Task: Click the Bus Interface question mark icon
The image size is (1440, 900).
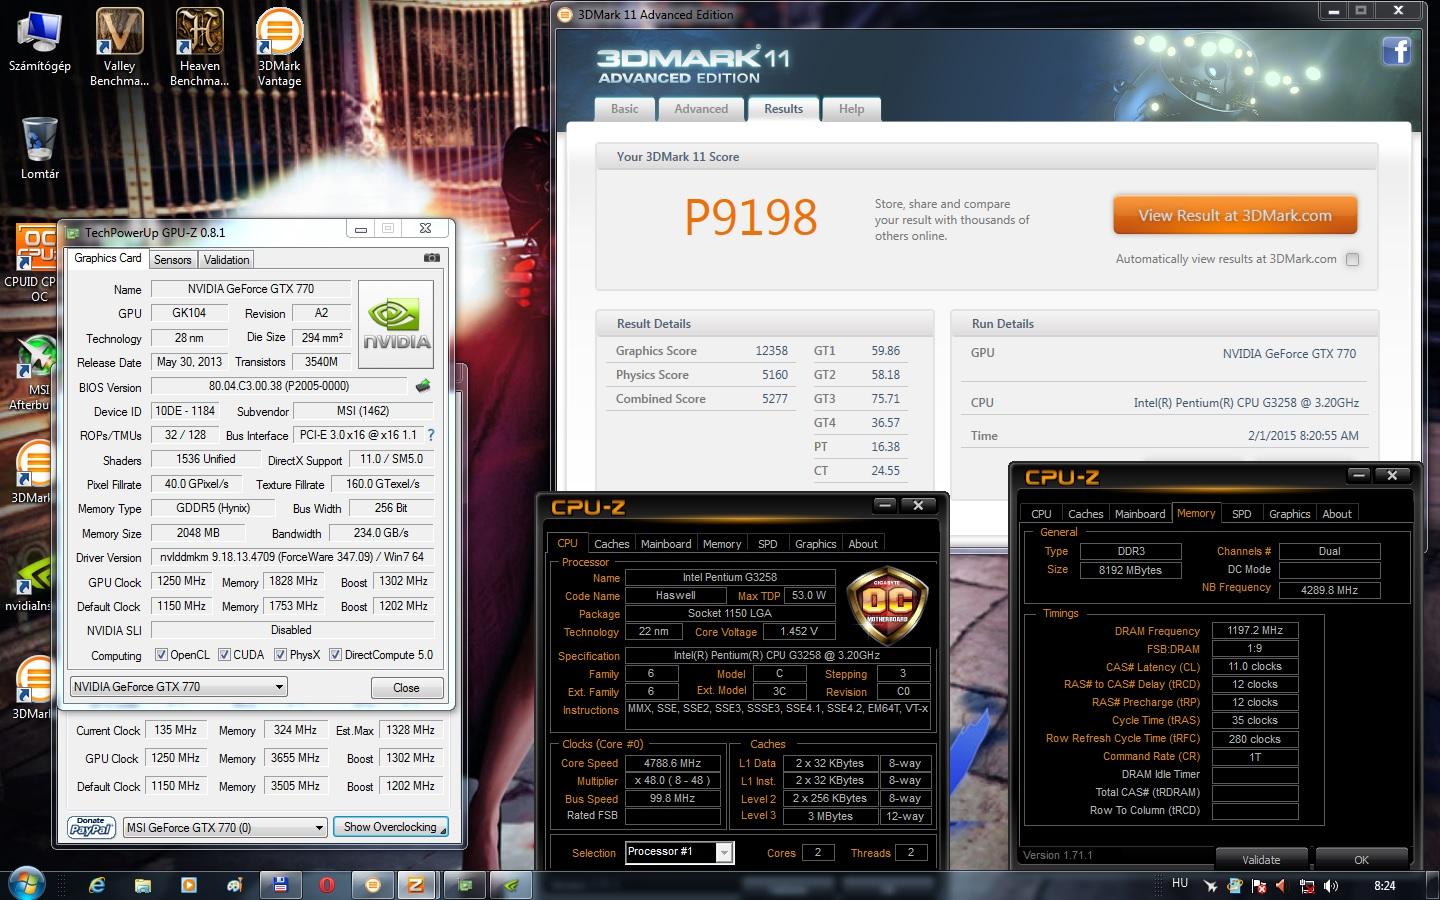Action: coord(431,435)
